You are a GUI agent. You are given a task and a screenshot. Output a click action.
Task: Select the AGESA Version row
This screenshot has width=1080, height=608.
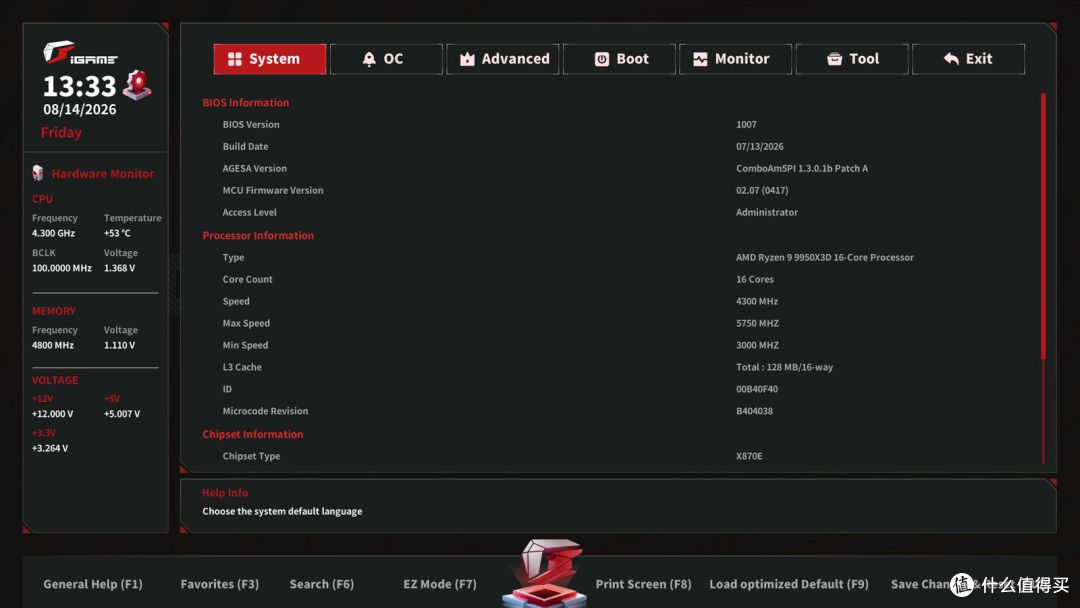click(618, 169)
